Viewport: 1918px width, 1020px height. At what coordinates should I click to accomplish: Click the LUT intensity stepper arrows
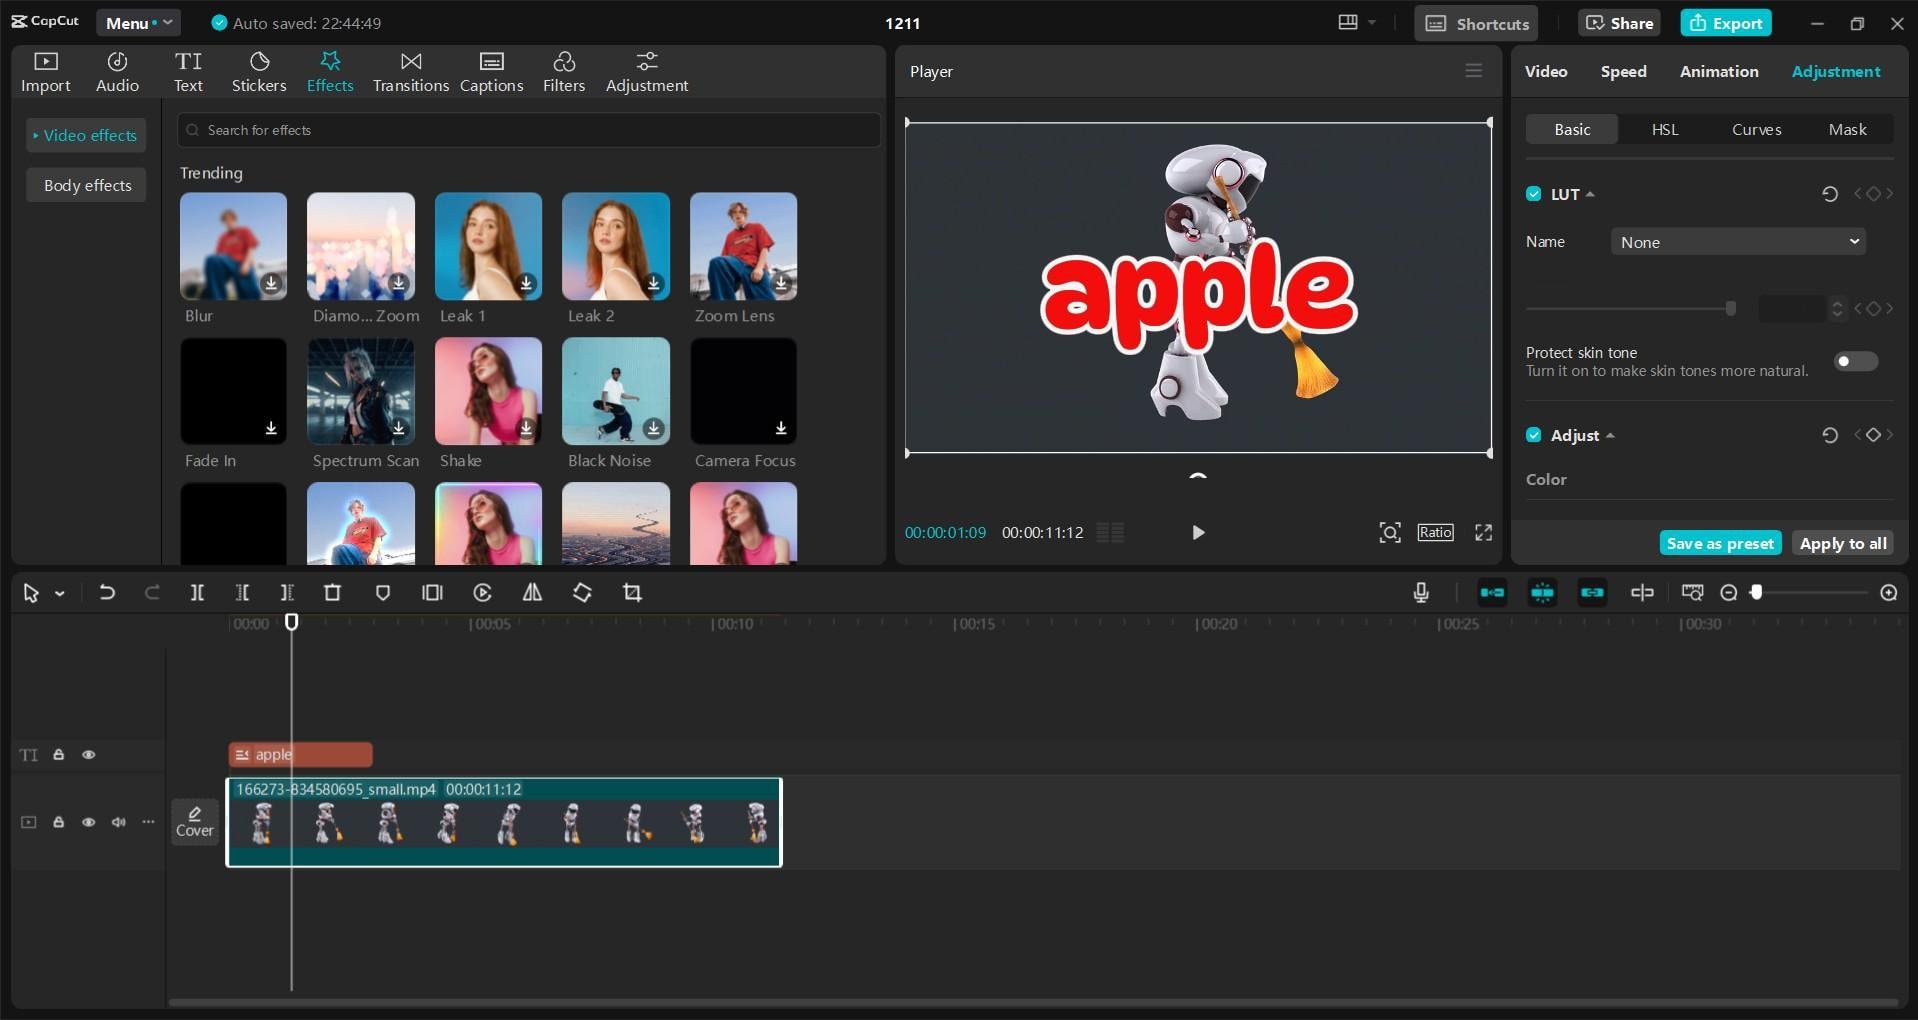1837,309
